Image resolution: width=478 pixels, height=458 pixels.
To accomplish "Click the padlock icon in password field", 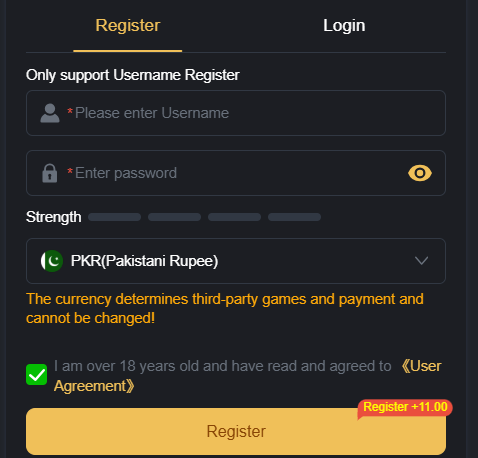I will [x=50, y=173].
